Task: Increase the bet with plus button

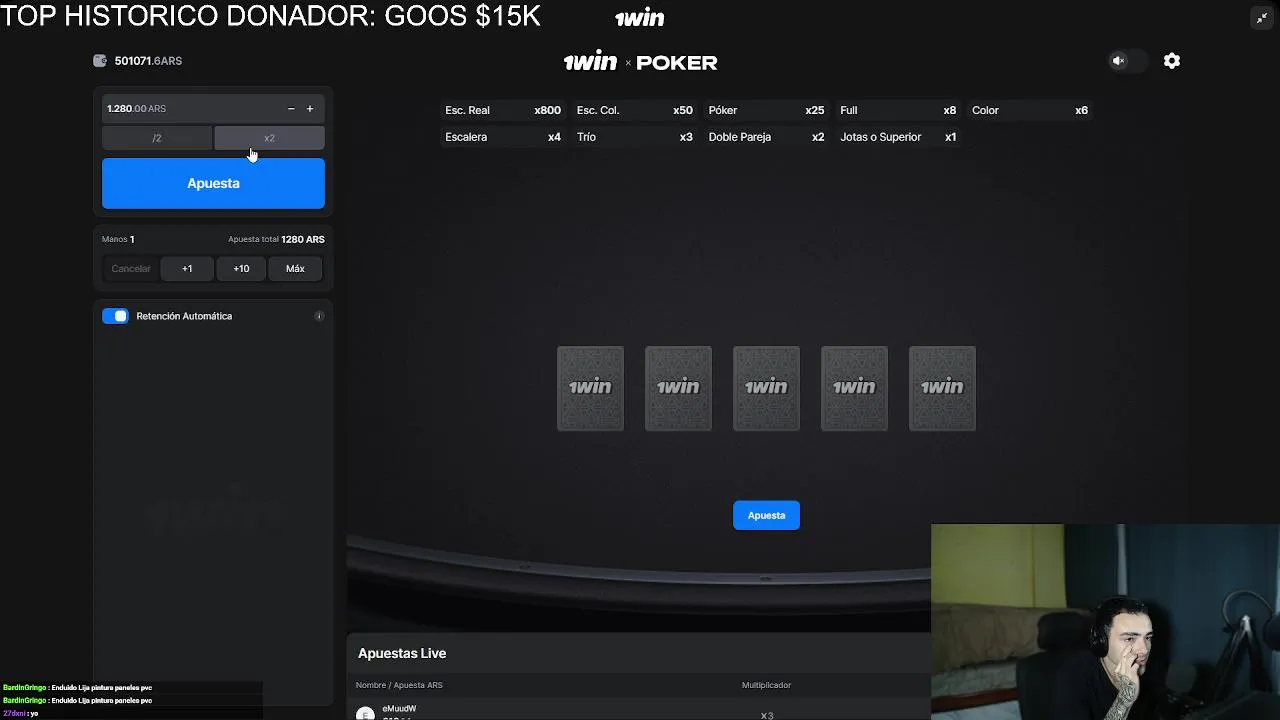Action: pos(310,109)
